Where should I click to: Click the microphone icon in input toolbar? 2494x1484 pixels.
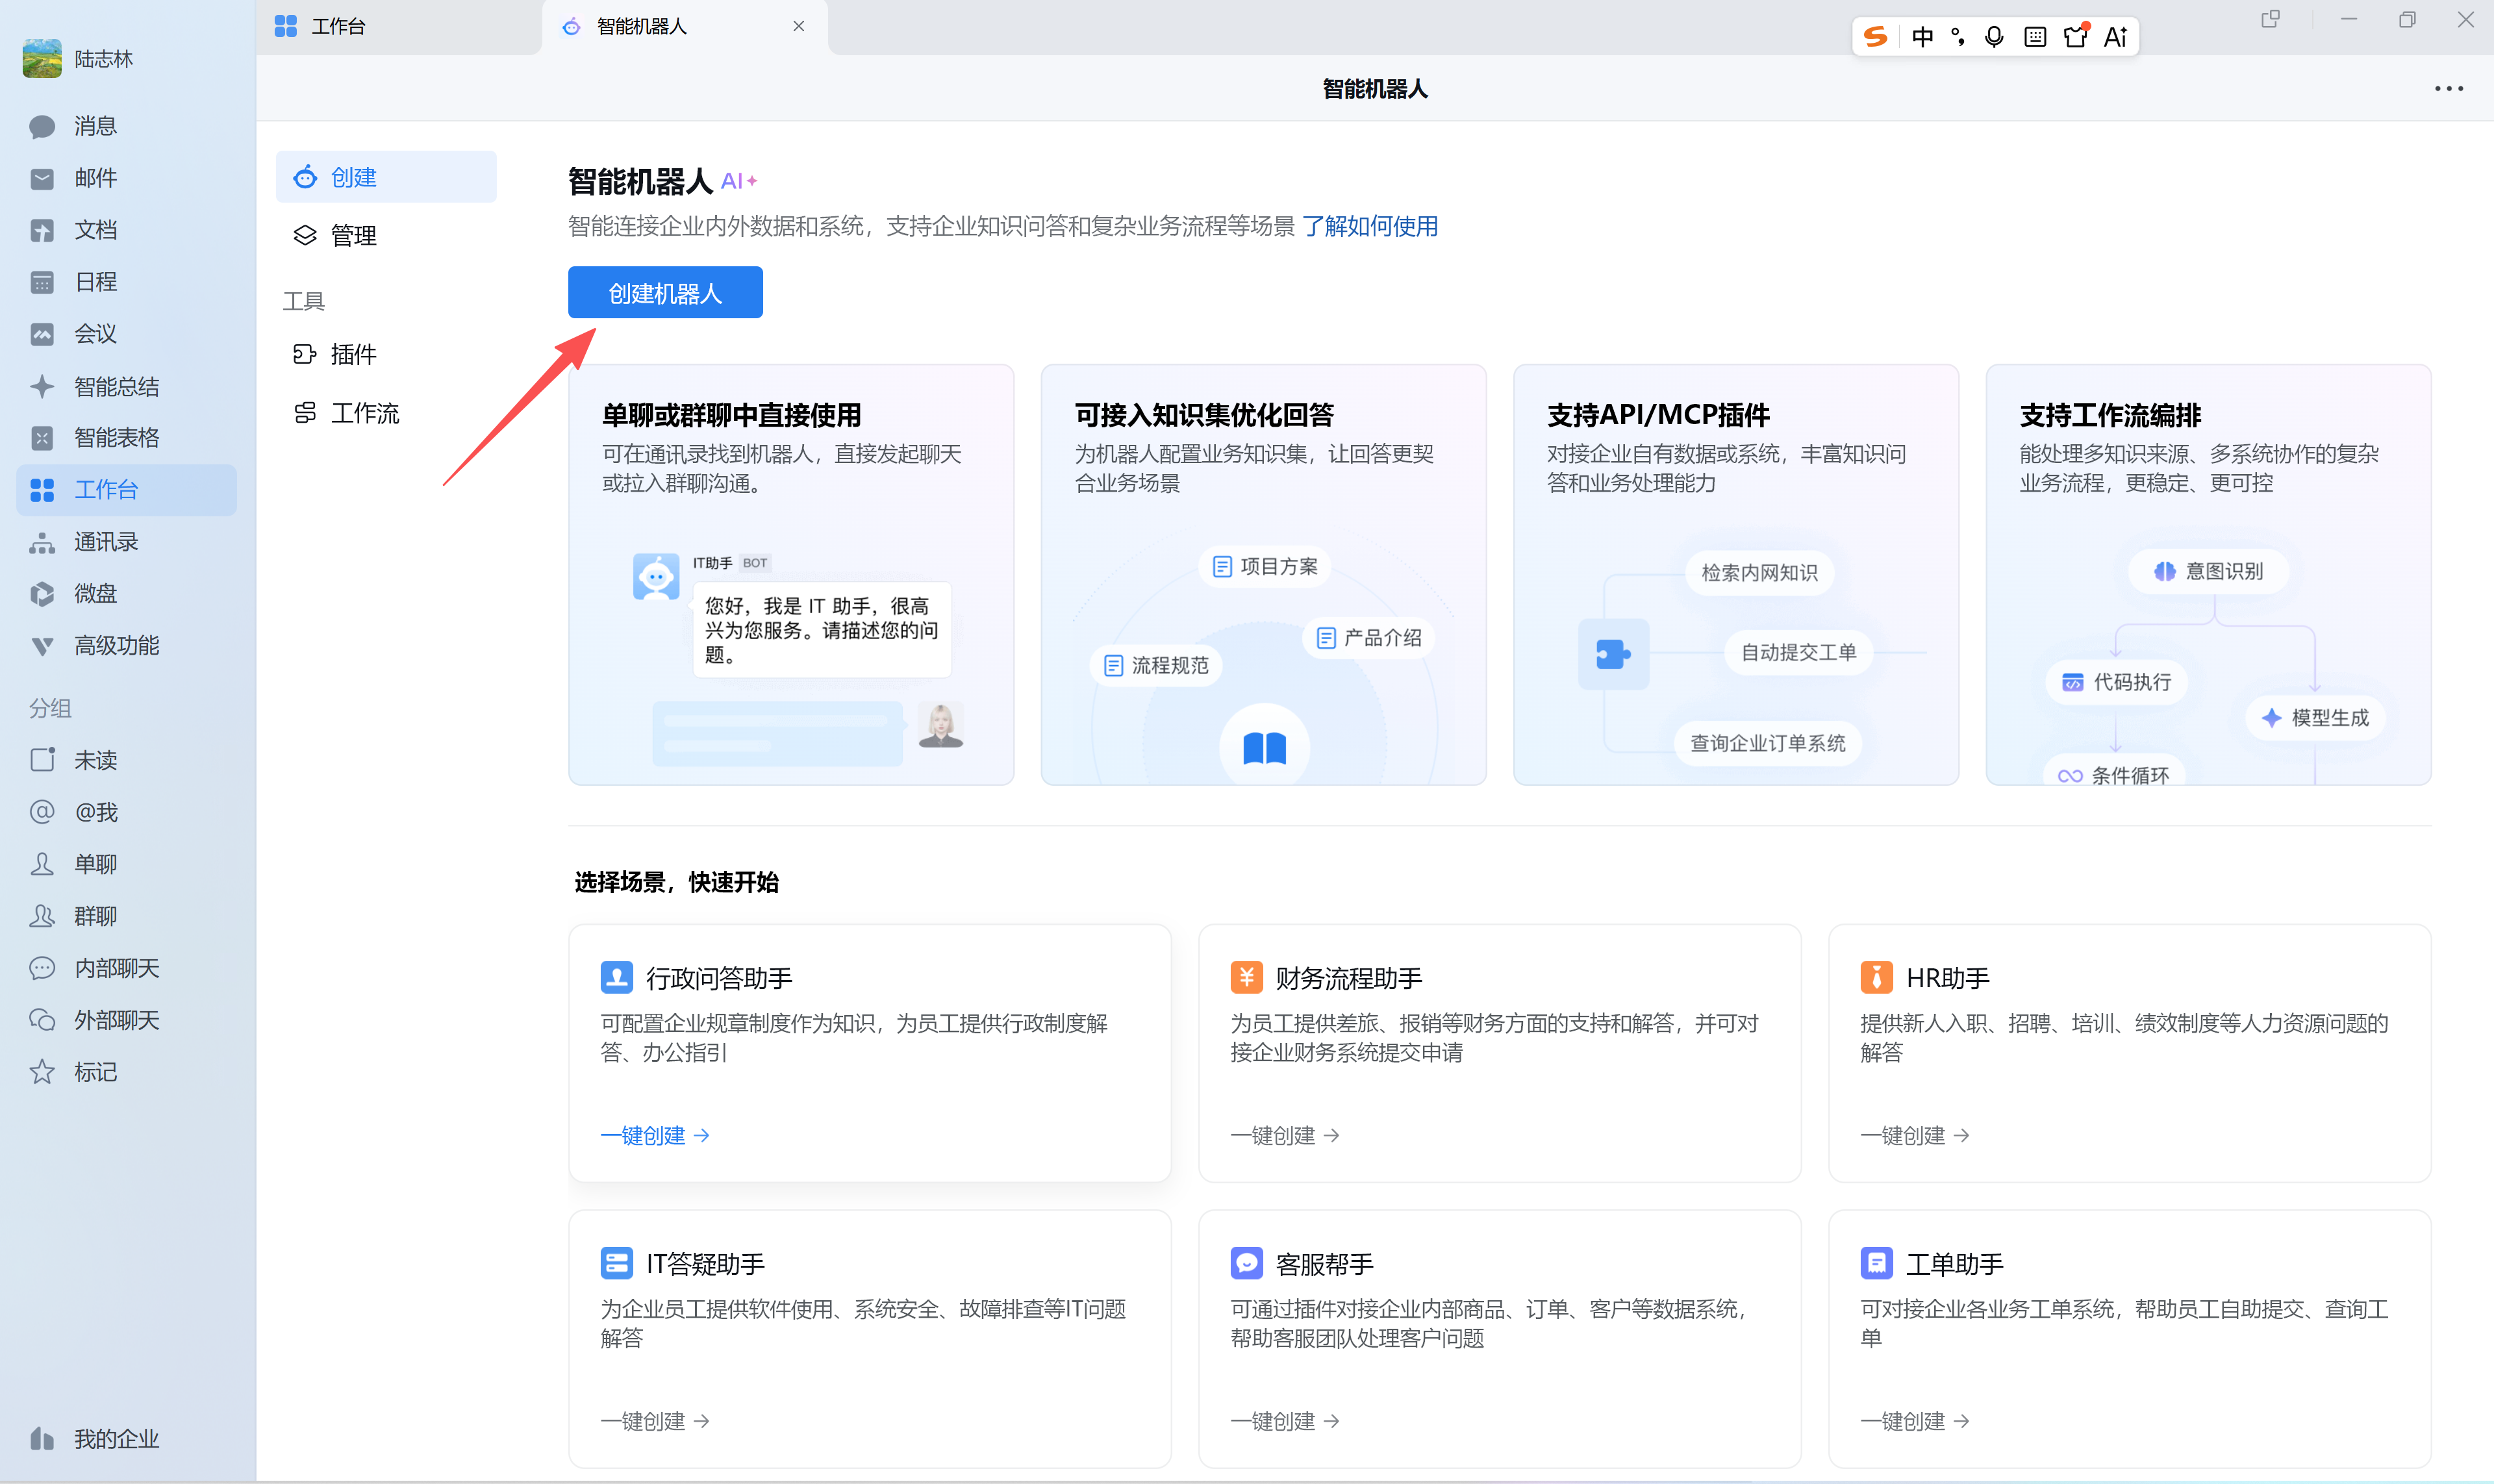(x=1994, y=37)
